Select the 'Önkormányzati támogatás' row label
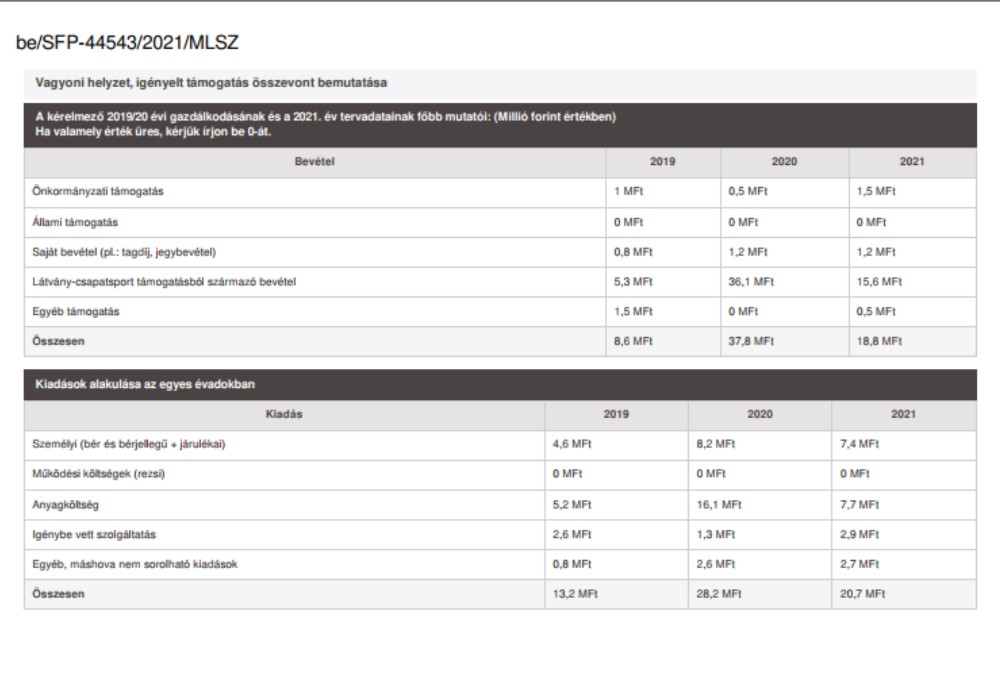Screen dimensions: 1000x679 pyautogui.click(x=98, y=191)
